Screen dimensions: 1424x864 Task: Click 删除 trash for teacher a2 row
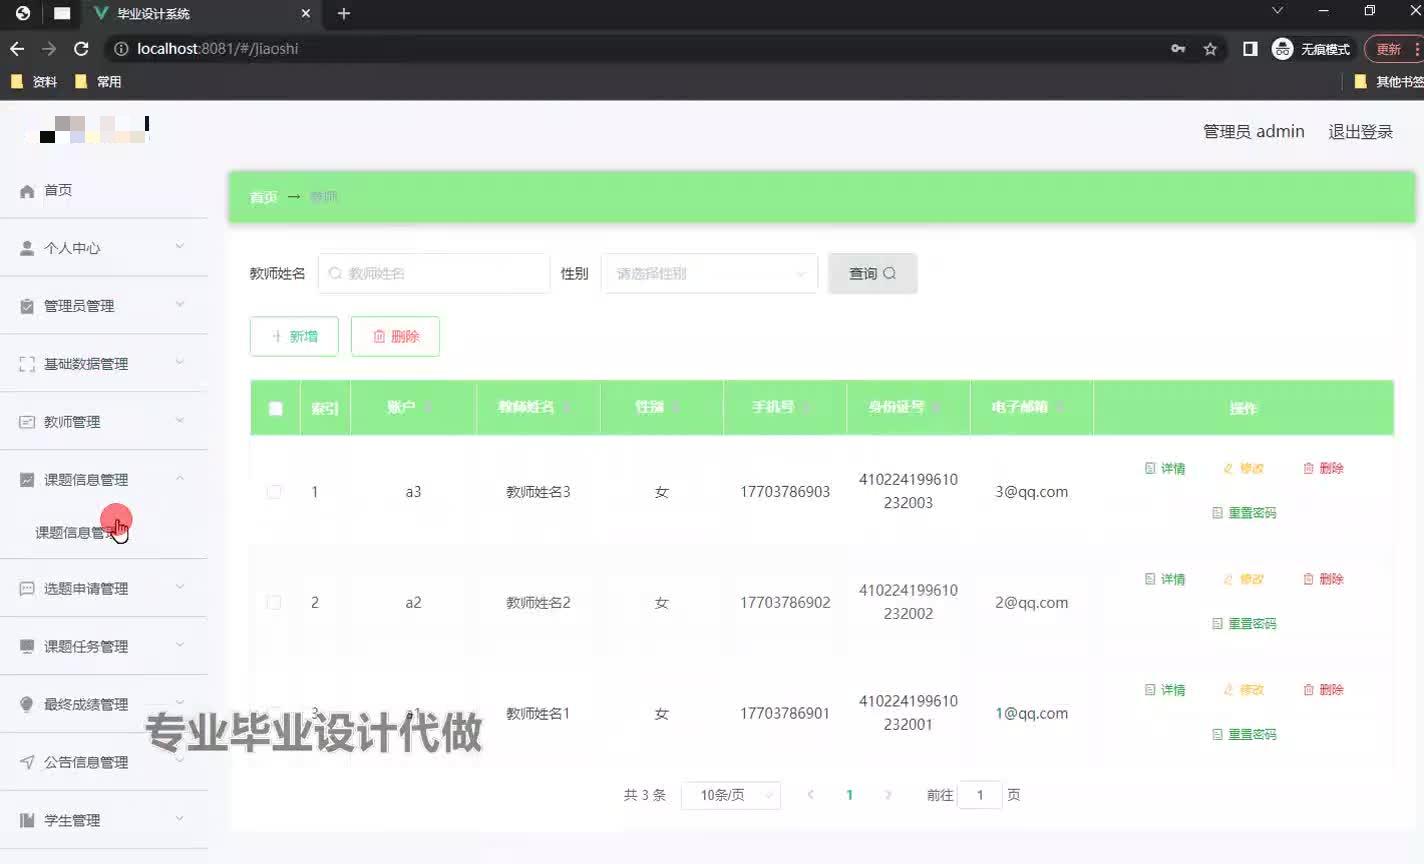click(1323, 579)
